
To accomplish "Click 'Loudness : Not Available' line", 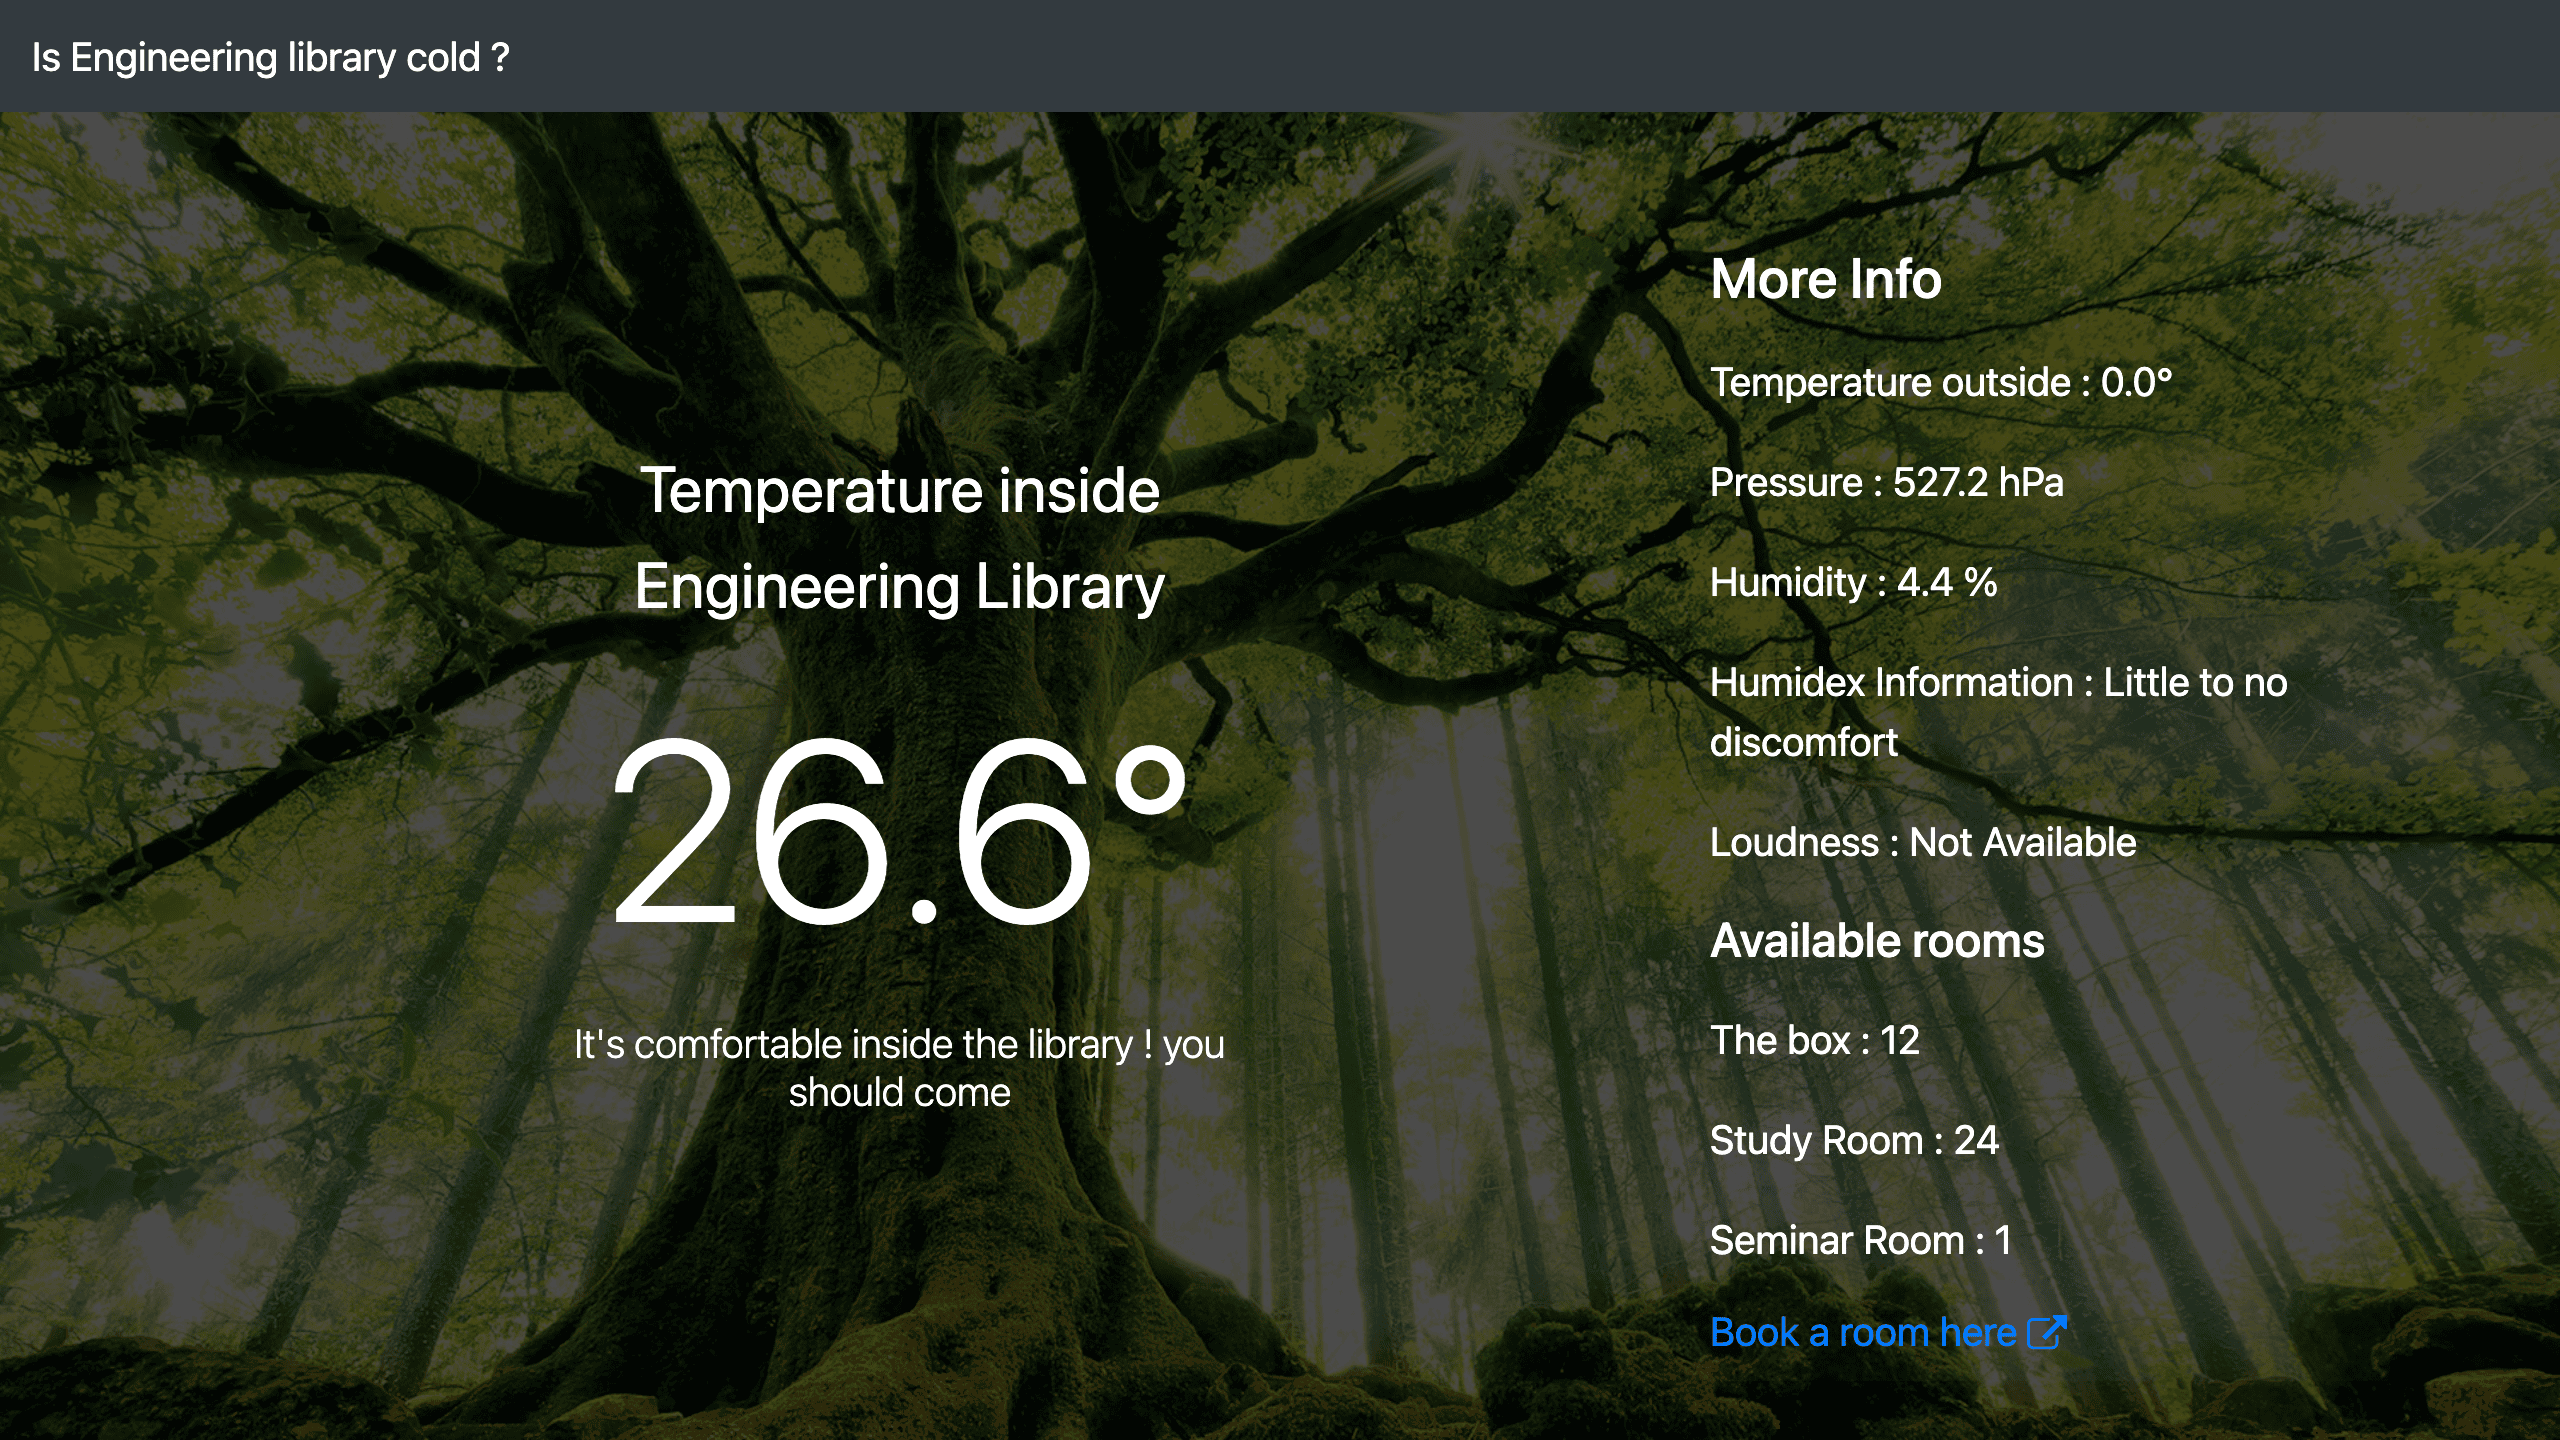I will (1923, 842).
